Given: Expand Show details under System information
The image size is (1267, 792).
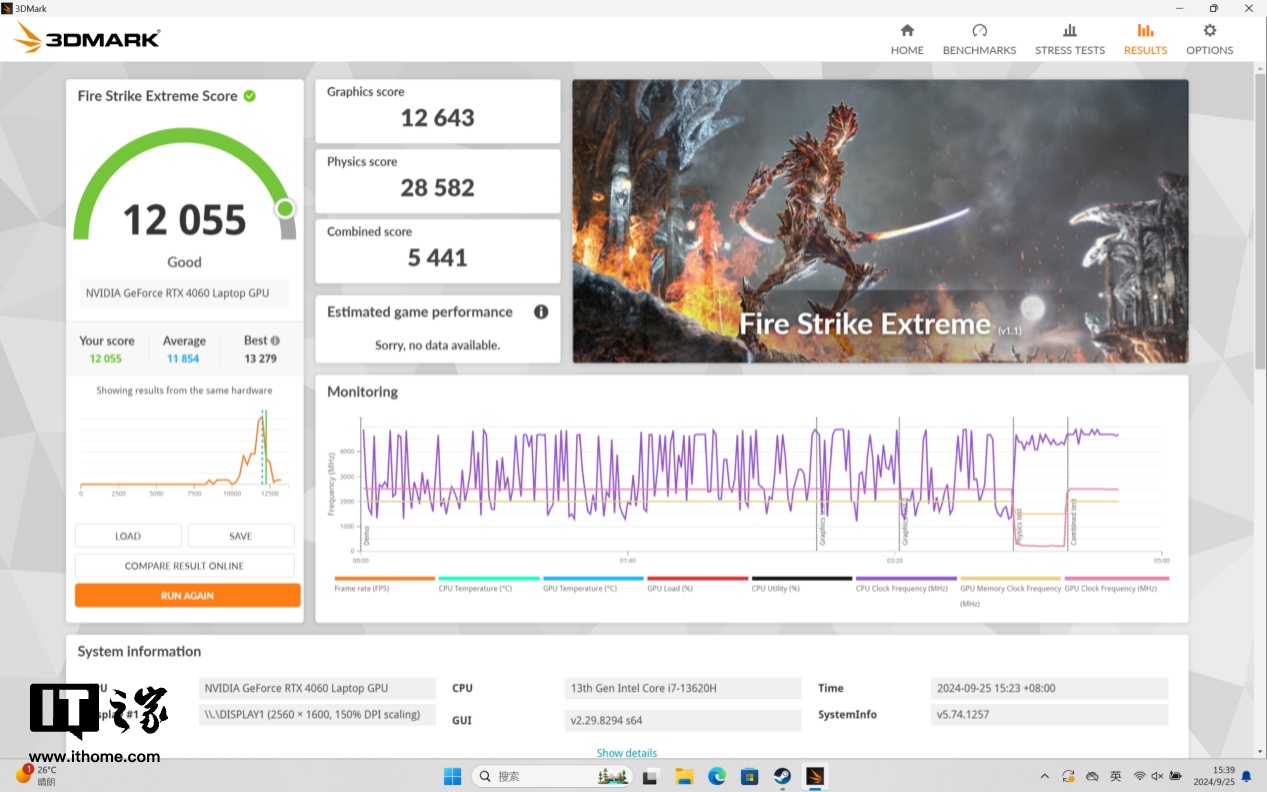Looking at the screenshot, I should (x=627, y=753).
